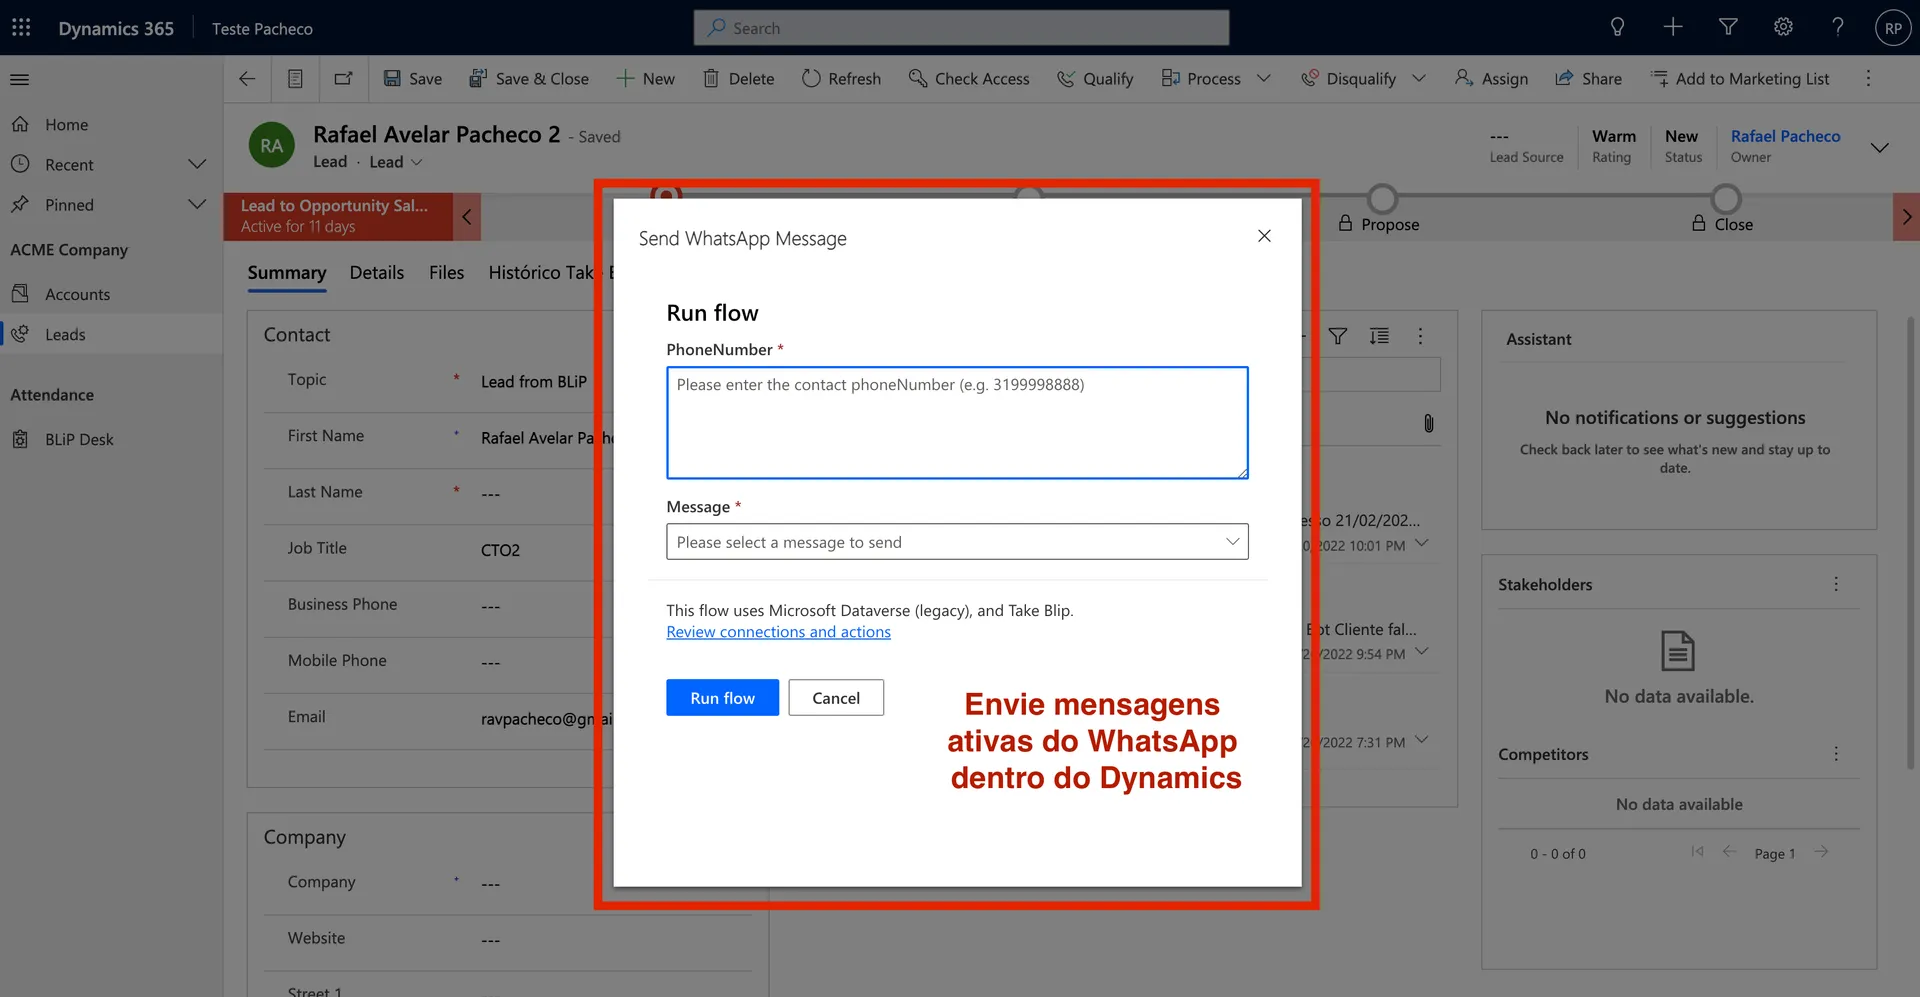Click the Search box in top bar
1920x997 pixels.
[x=961, y=28]
